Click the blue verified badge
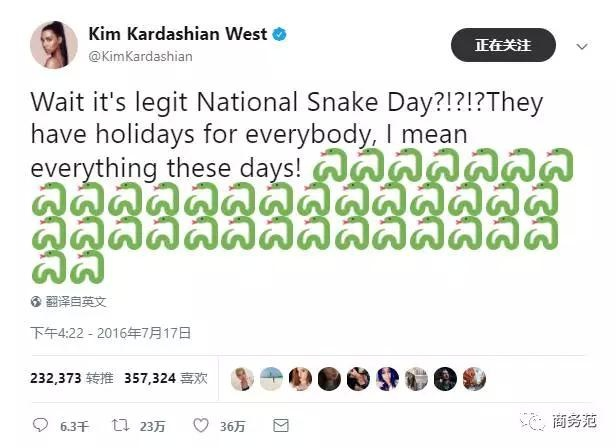The height and width of the screenshot is (448, 616). pyautogui.click(x=280, y=34)
